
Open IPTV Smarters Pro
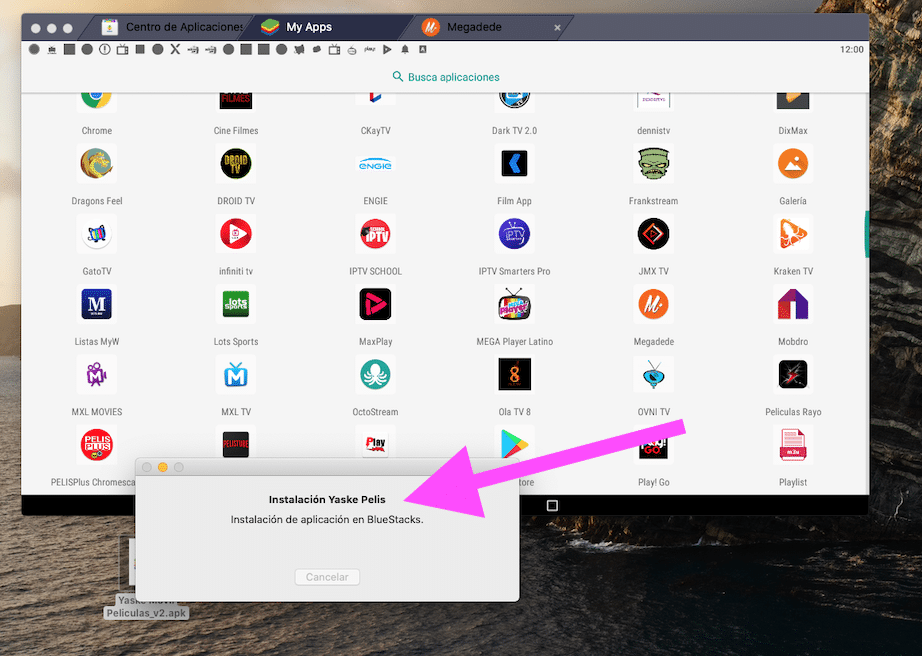point(514,233)
